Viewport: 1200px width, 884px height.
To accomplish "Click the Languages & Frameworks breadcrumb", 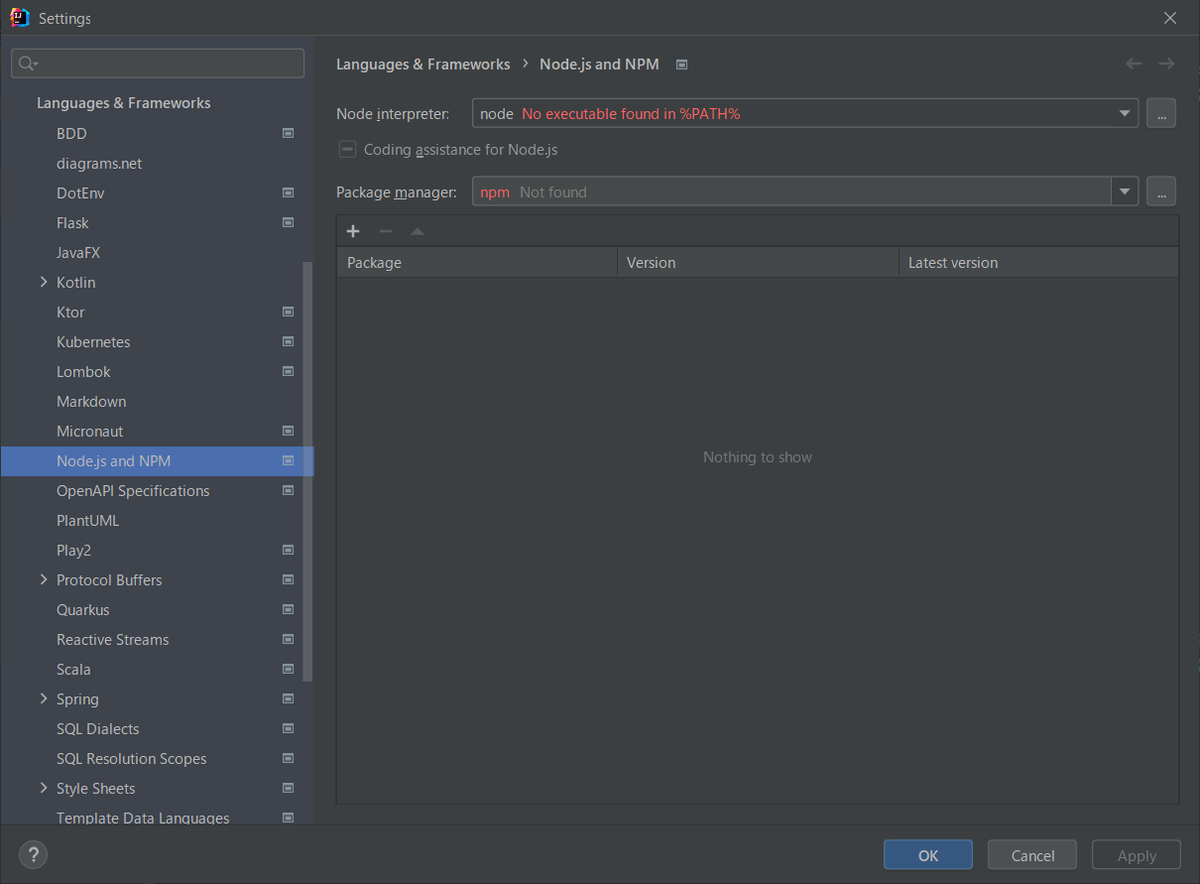I will tap(423, 64).
